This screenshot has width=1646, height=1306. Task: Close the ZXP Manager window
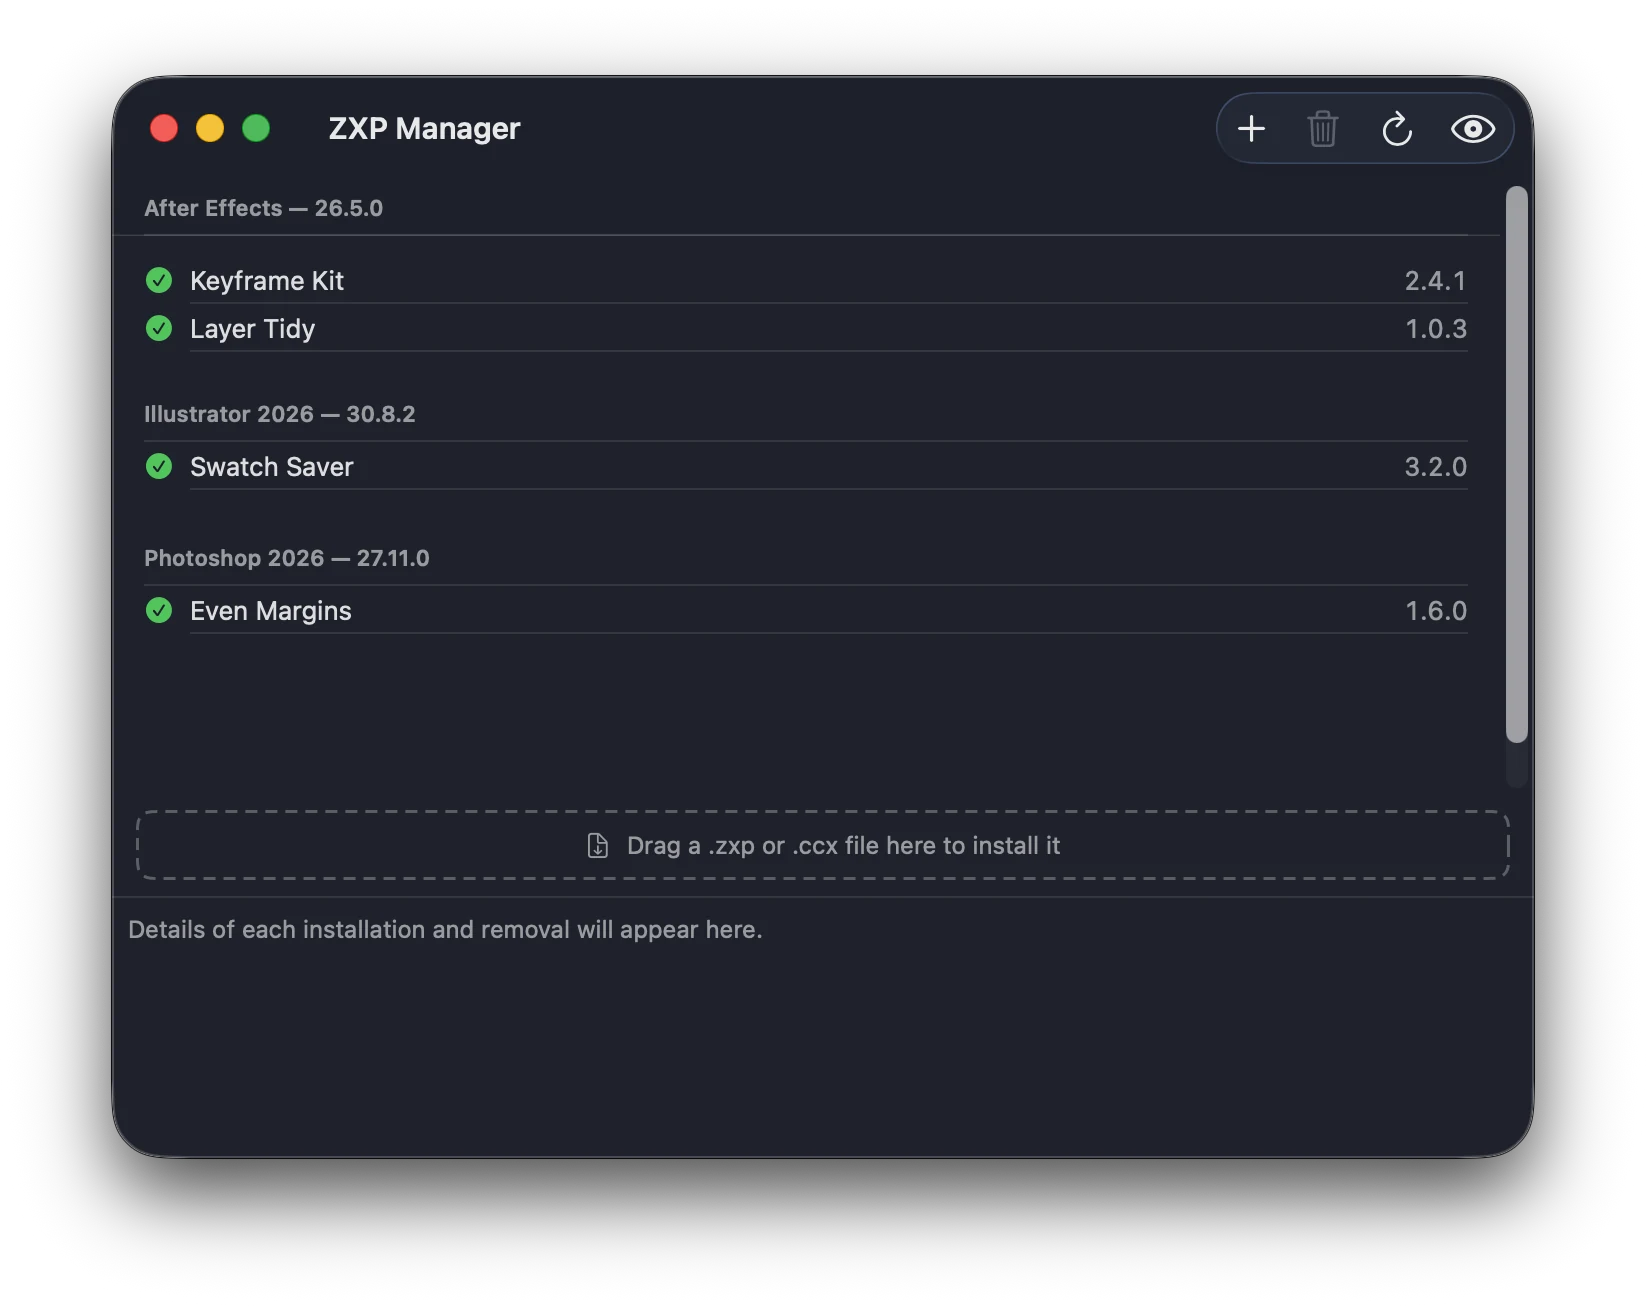(x=164, y=128)
